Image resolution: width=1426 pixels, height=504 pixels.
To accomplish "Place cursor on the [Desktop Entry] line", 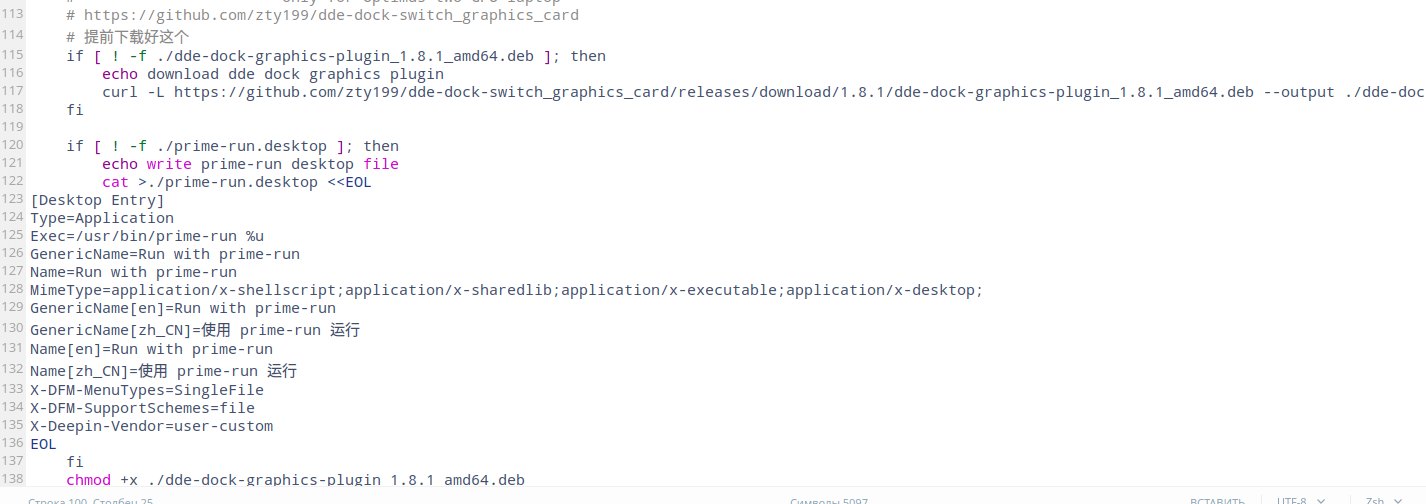I will click(97, 200).
